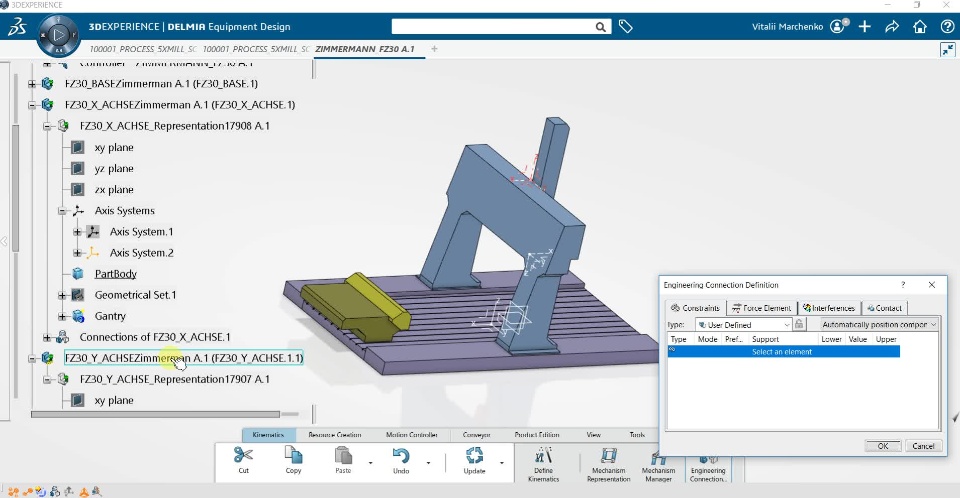Viewport: 960px width, 498px height.
Task: Collapse FZ30_X_ACHSEZimmerman A.1 node
Action: tap(32, 105)
